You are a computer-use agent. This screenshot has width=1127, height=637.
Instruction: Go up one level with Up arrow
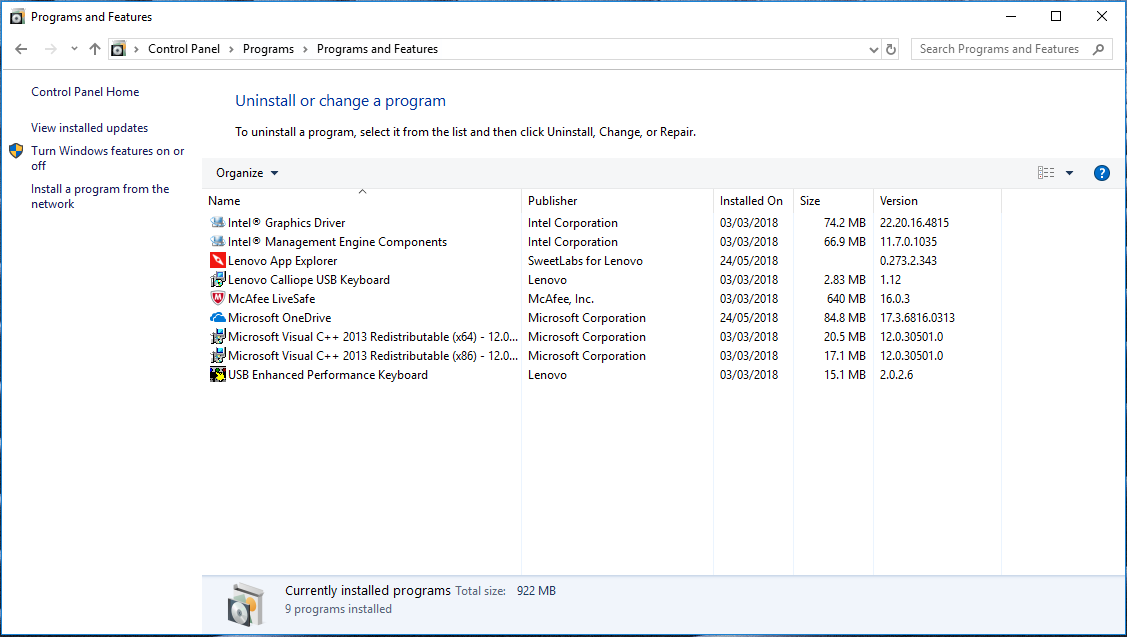[95, 49]
